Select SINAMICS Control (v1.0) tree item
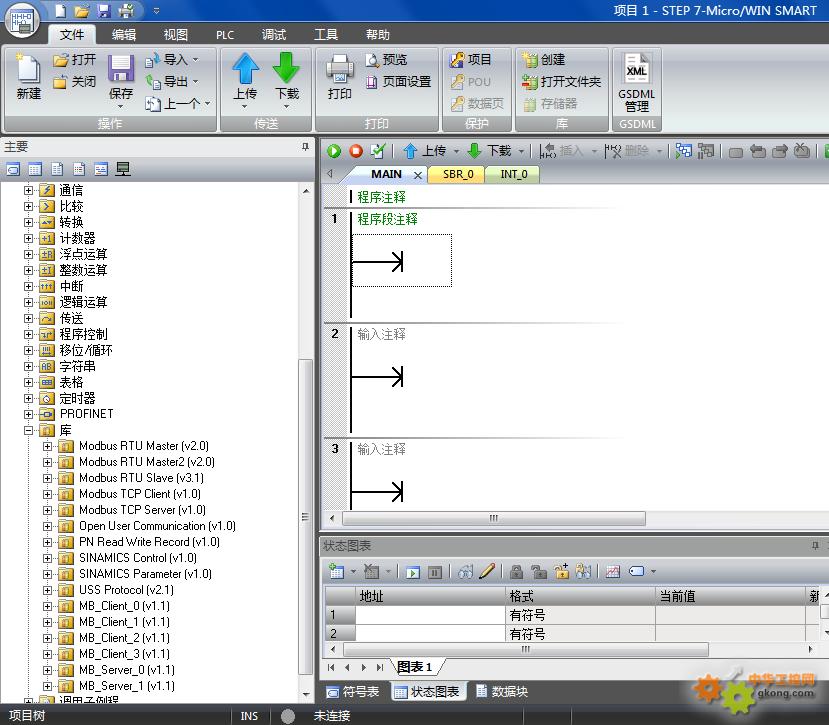 pos(137,558)
